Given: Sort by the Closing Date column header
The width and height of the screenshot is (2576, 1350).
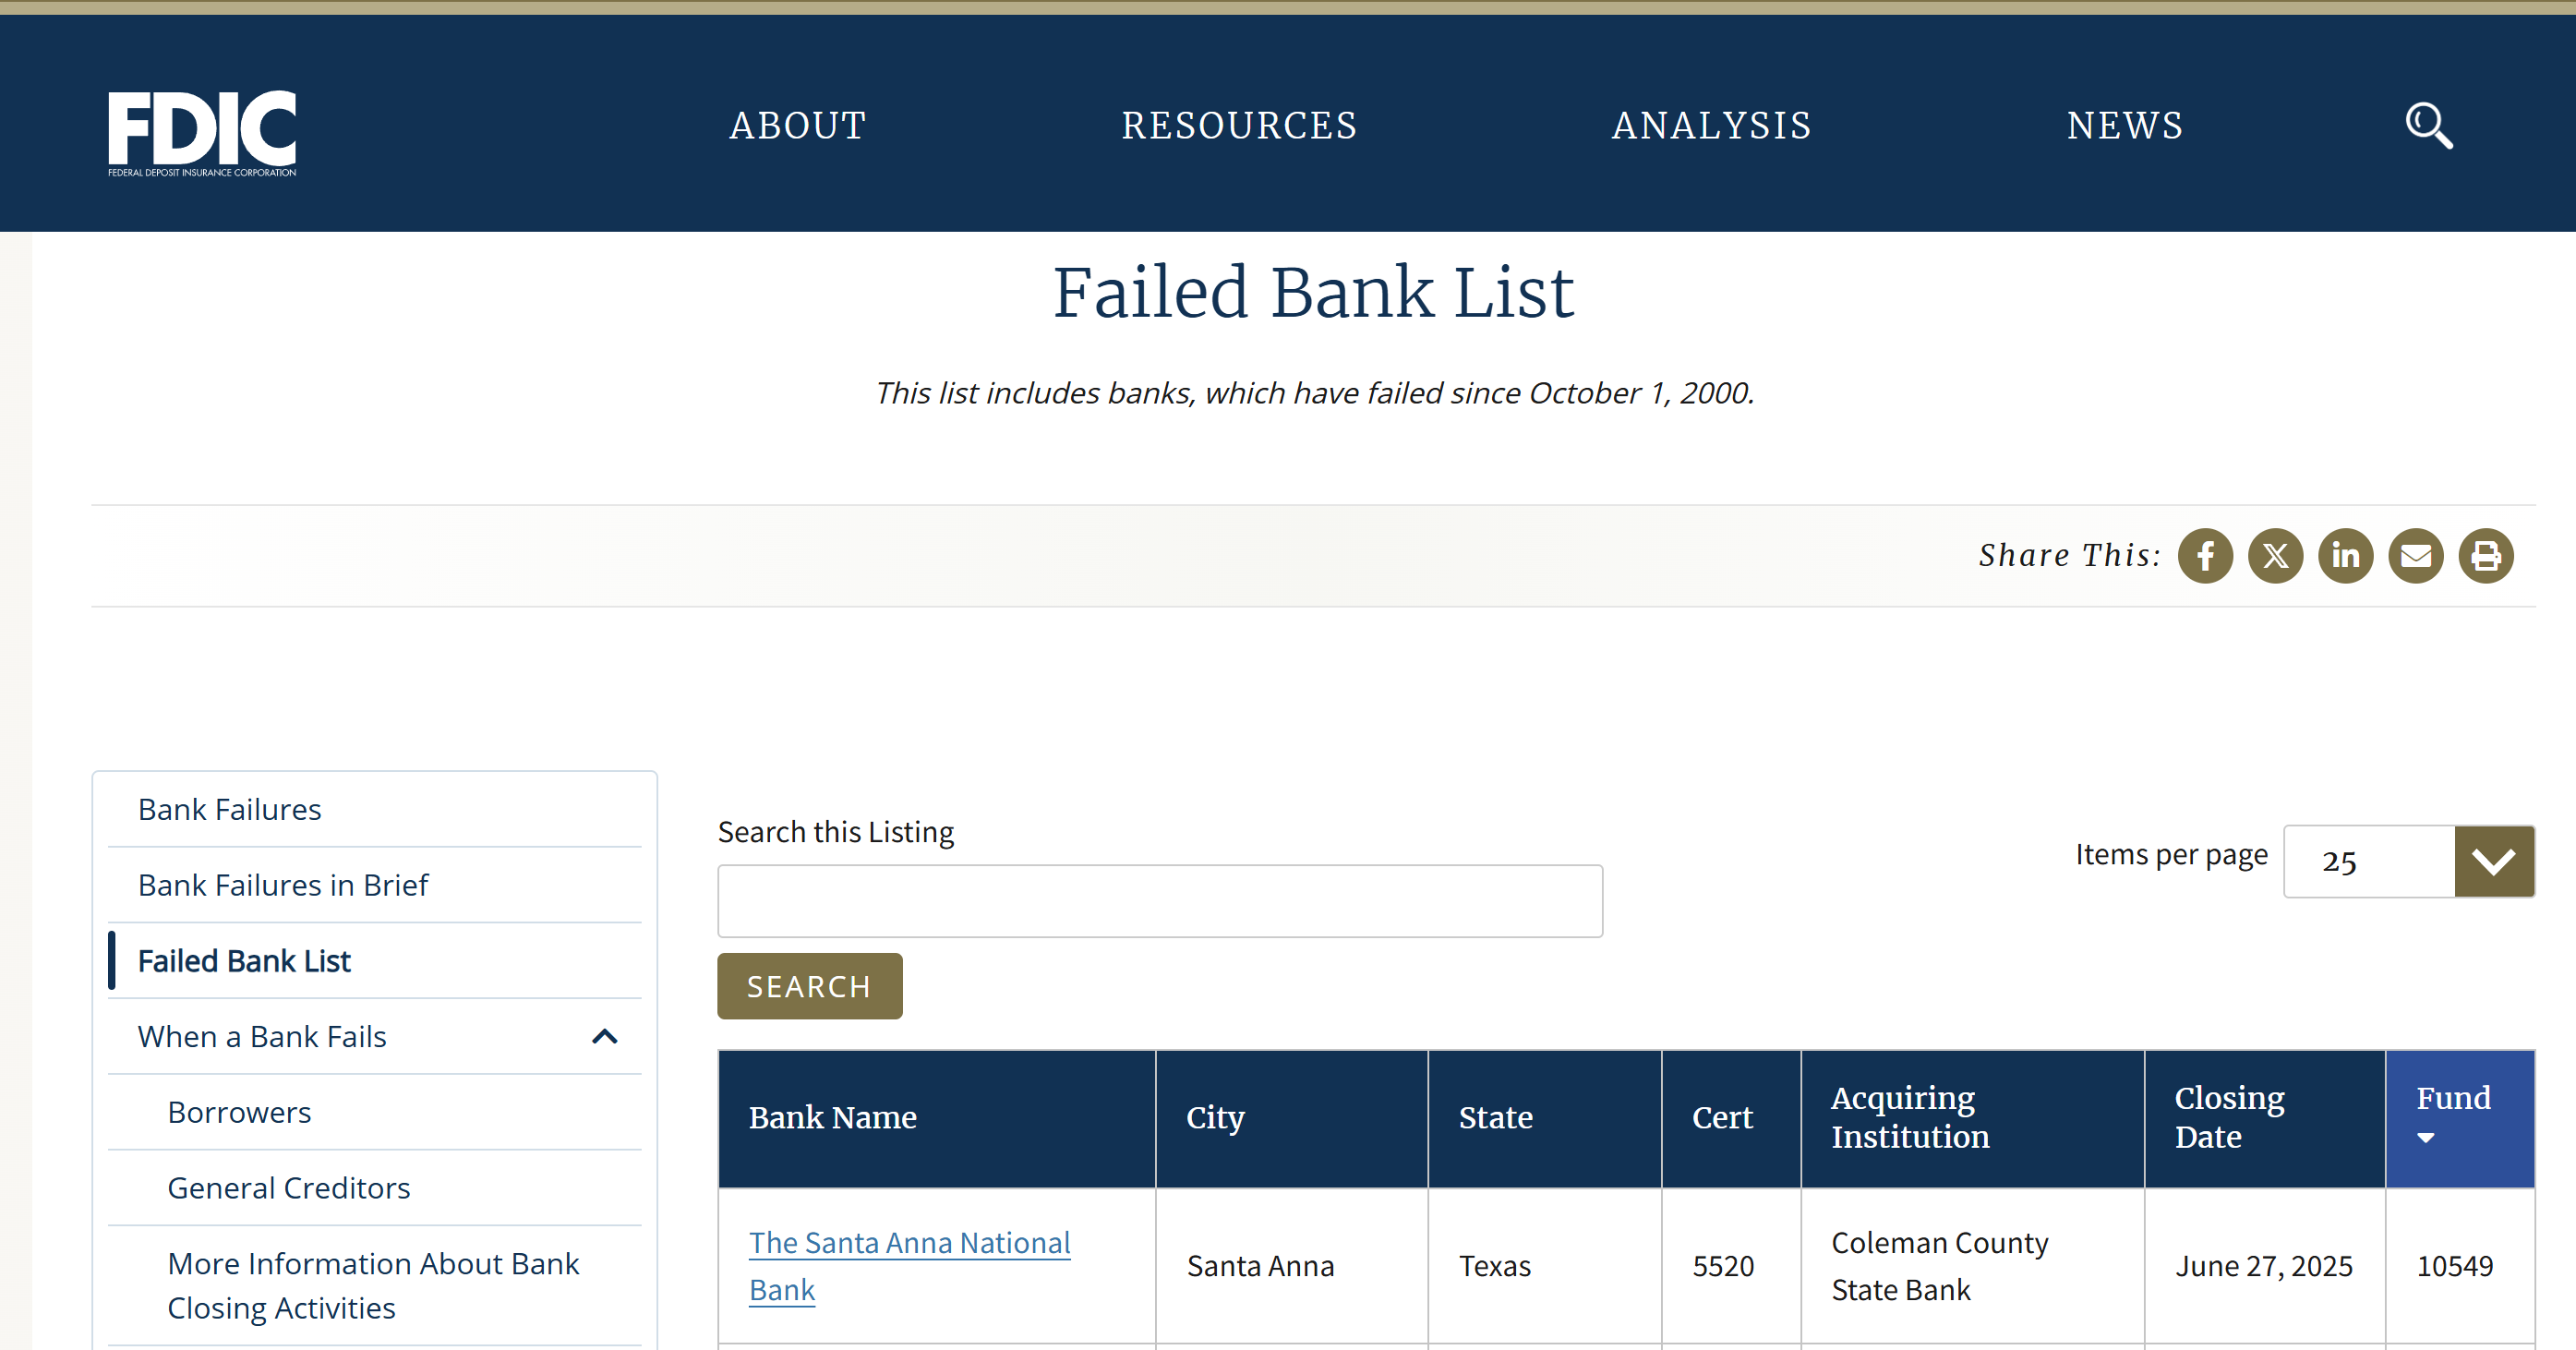Looking at the screenshot, I should tap(2229, 1117).
